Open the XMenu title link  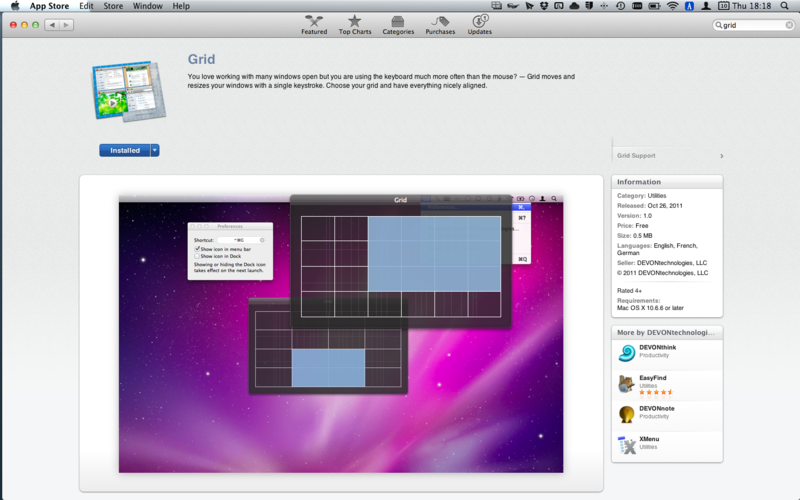(649, 439)
